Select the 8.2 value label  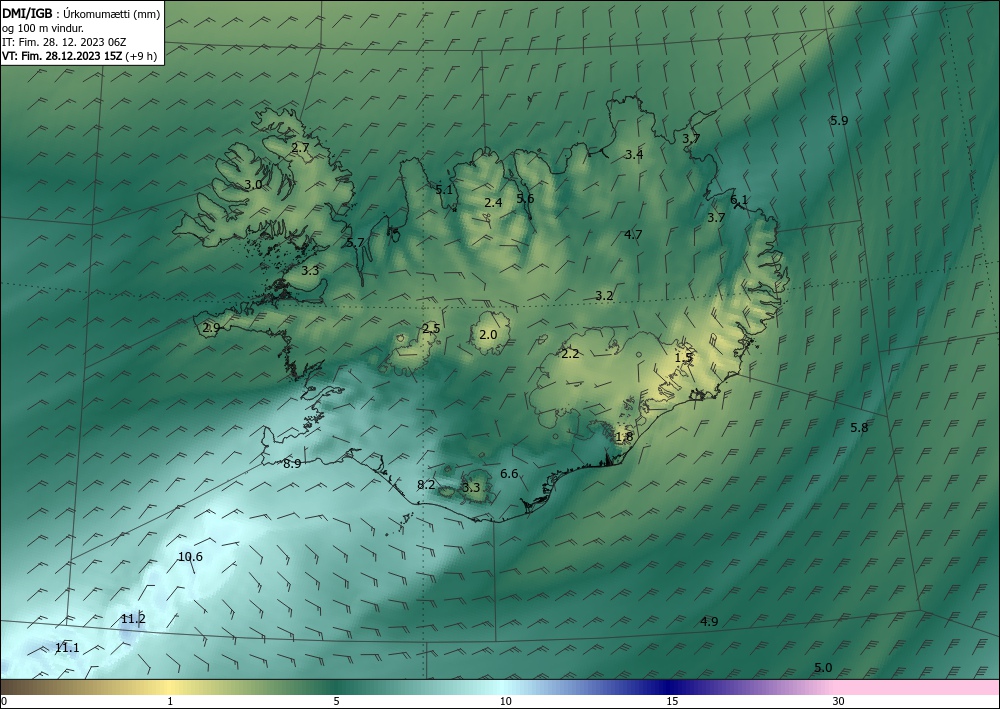(426, 485)
